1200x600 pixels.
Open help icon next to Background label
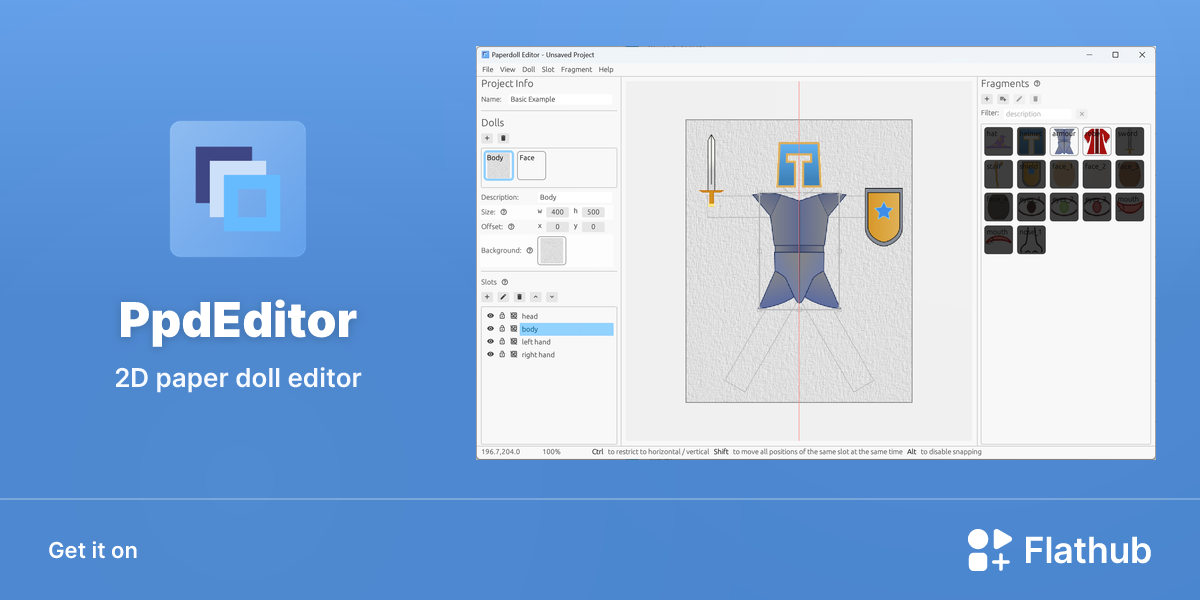530,251
